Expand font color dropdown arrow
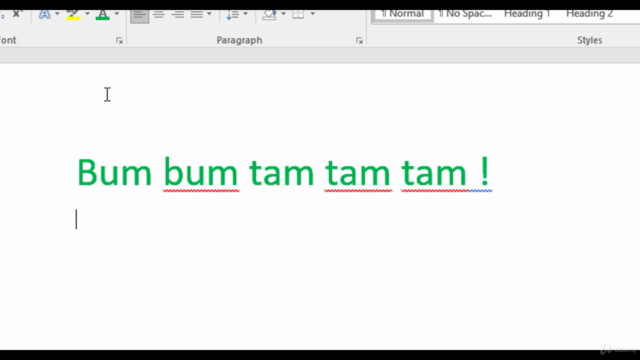Screen dimensions: 640x360 coord(117,14)
